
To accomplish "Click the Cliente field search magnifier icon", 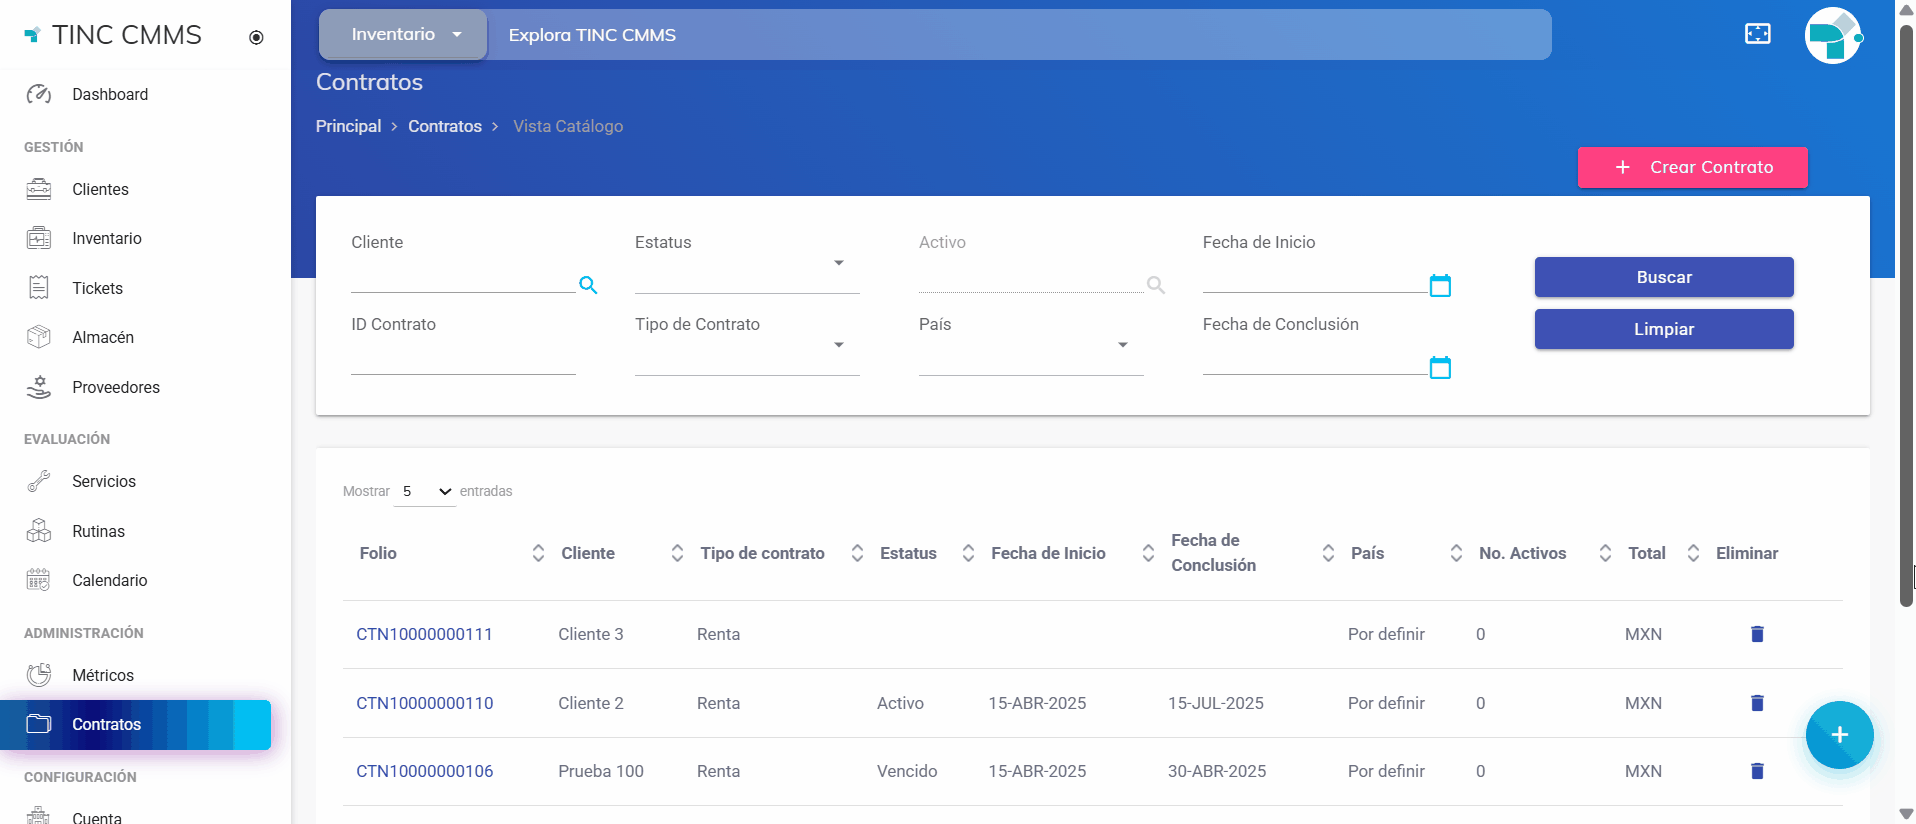I will (588, 285).
